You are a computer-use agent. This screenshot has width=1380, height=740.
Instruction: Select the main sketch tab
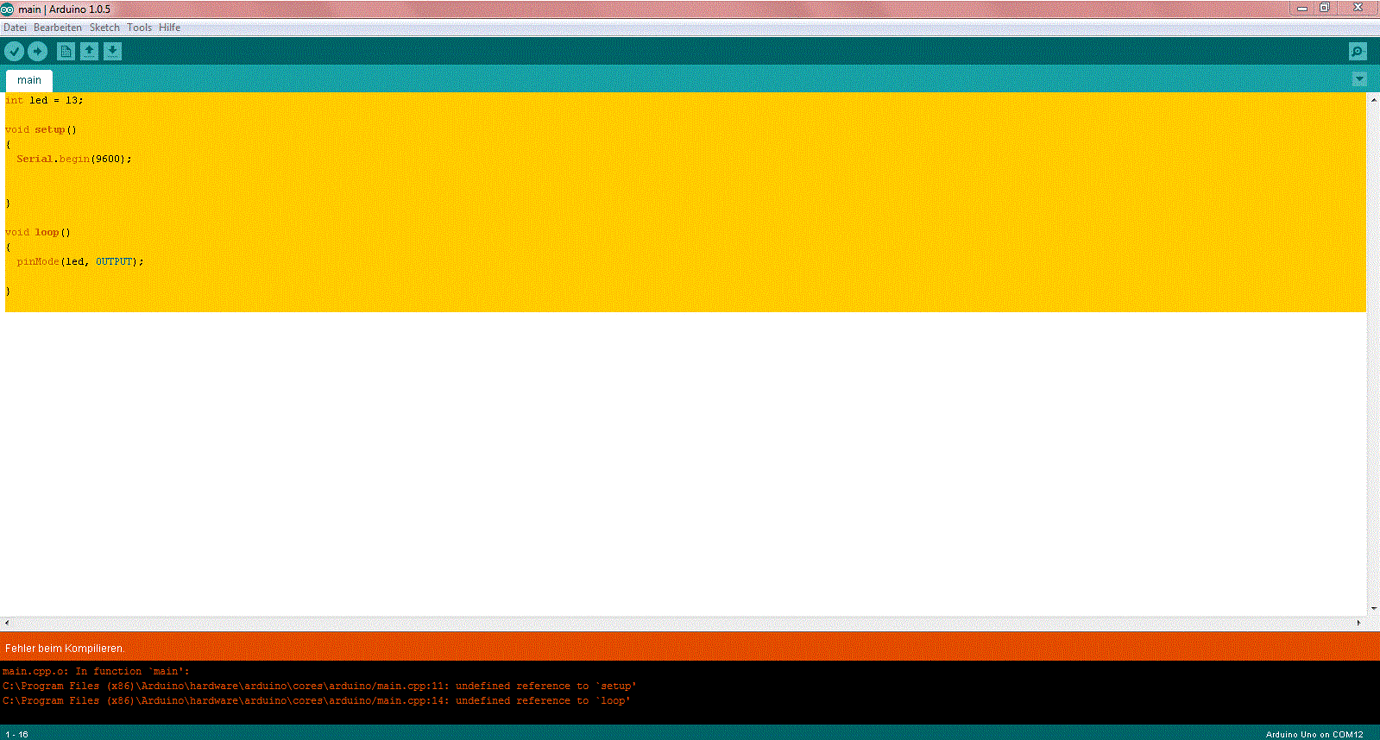29,79
